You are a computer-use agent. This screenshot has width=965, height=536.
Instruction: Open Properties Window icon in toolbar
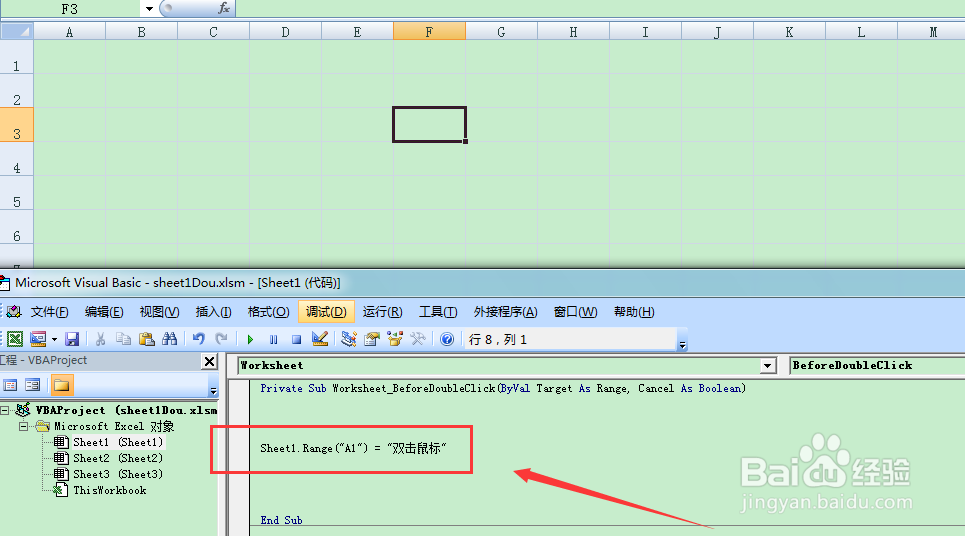[x=372, y=339]
